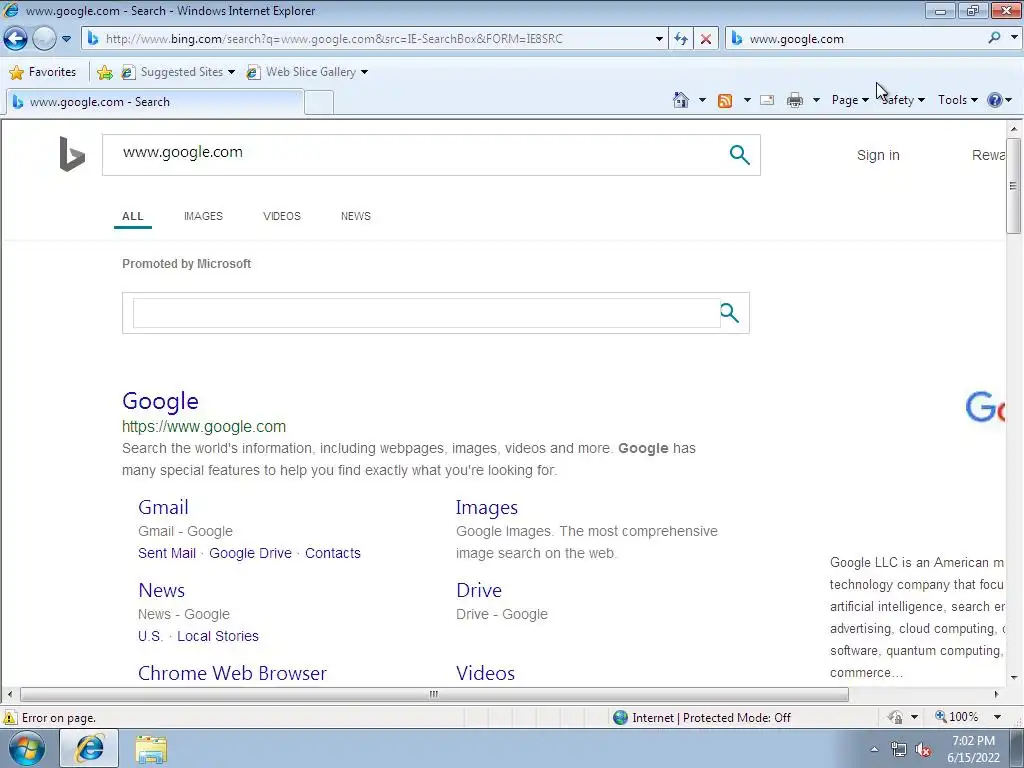The image size is (1024, 768).
Task: Open the Page menu
Action: tap(850, 100)
